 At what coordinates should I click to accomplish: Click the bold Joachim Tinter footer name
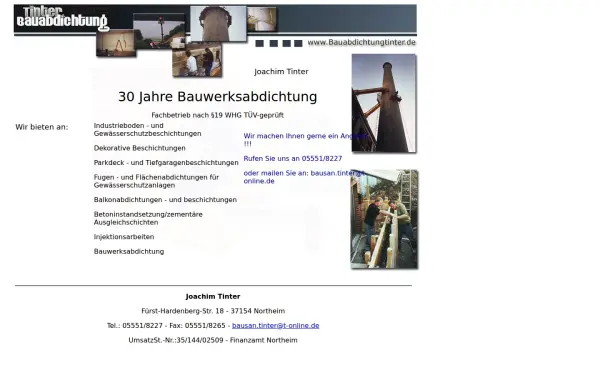pos(213,297)
